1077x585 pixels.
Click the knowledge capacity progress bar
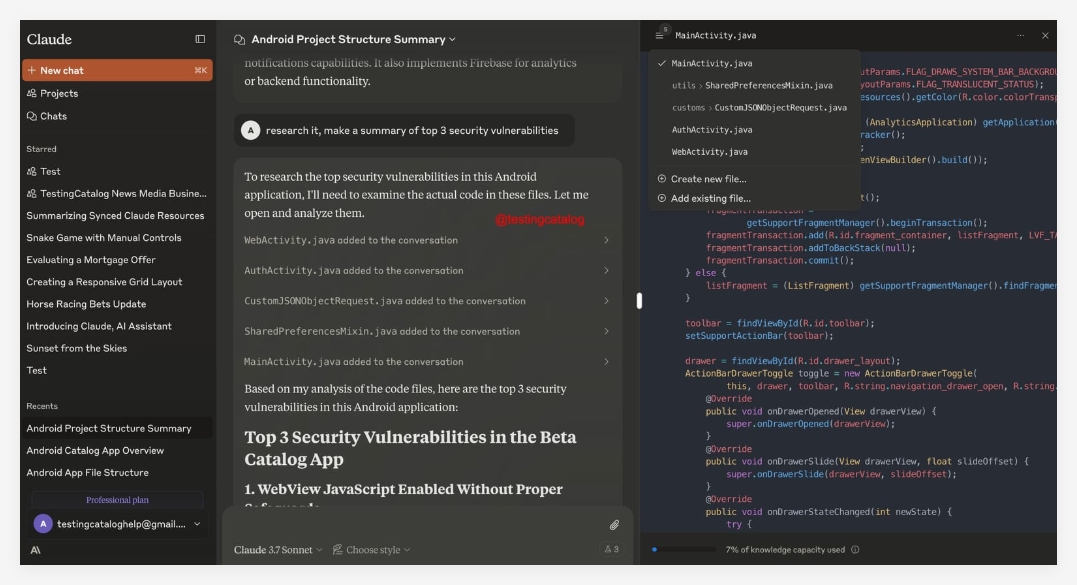684,549
